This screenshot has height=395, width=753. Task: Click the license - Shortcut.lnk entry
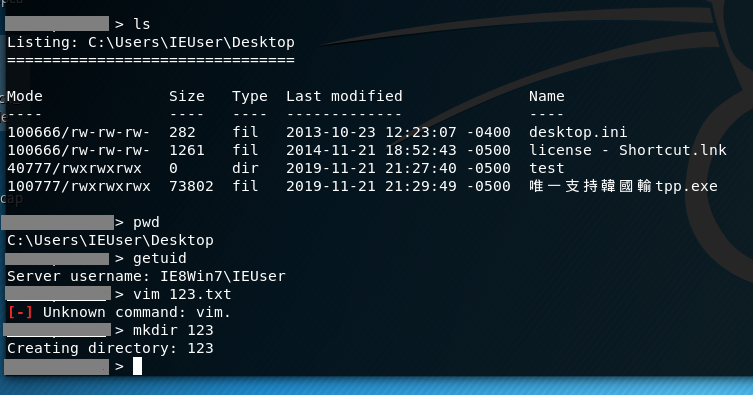[628, 150]
